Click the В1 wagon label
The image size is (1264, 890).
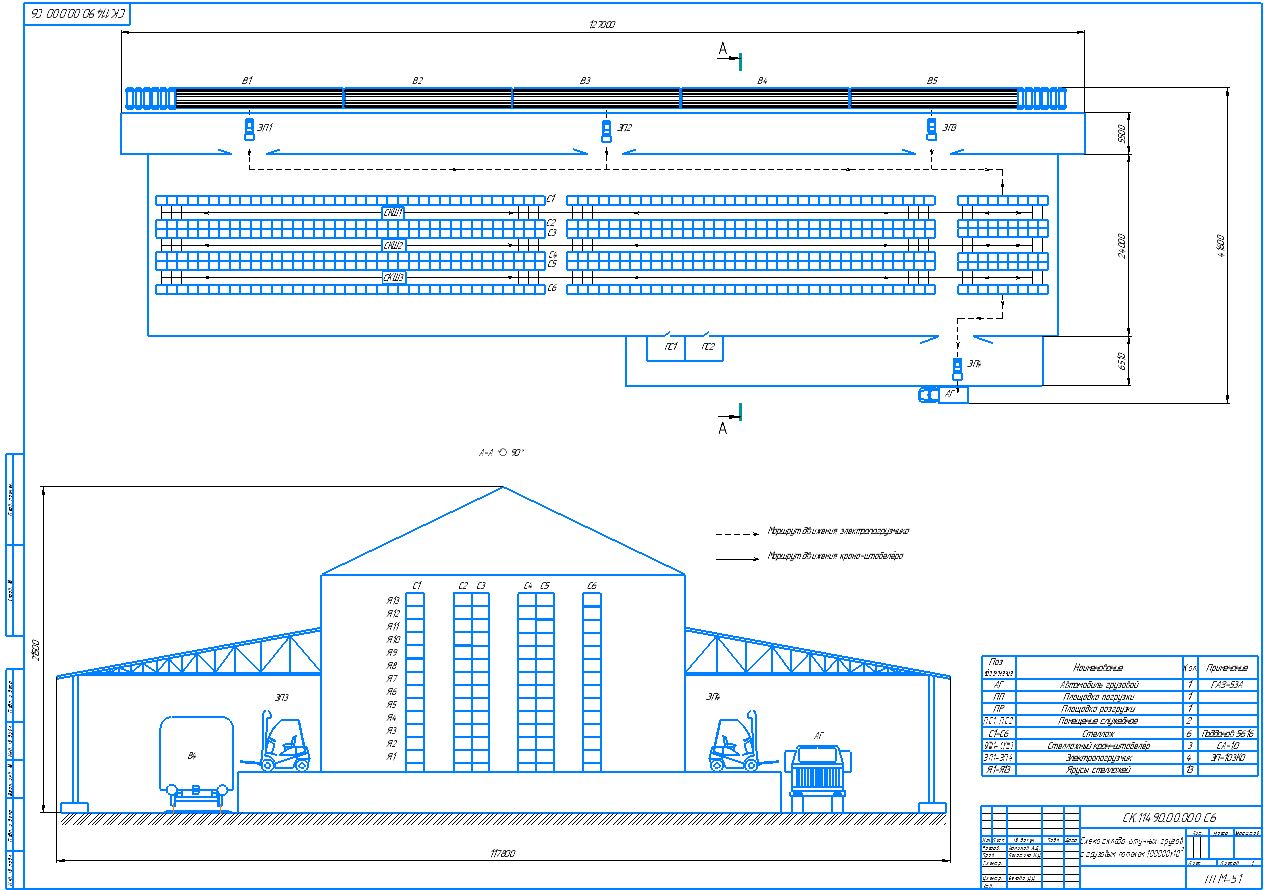pyautogui.click(x=248, y=80)
